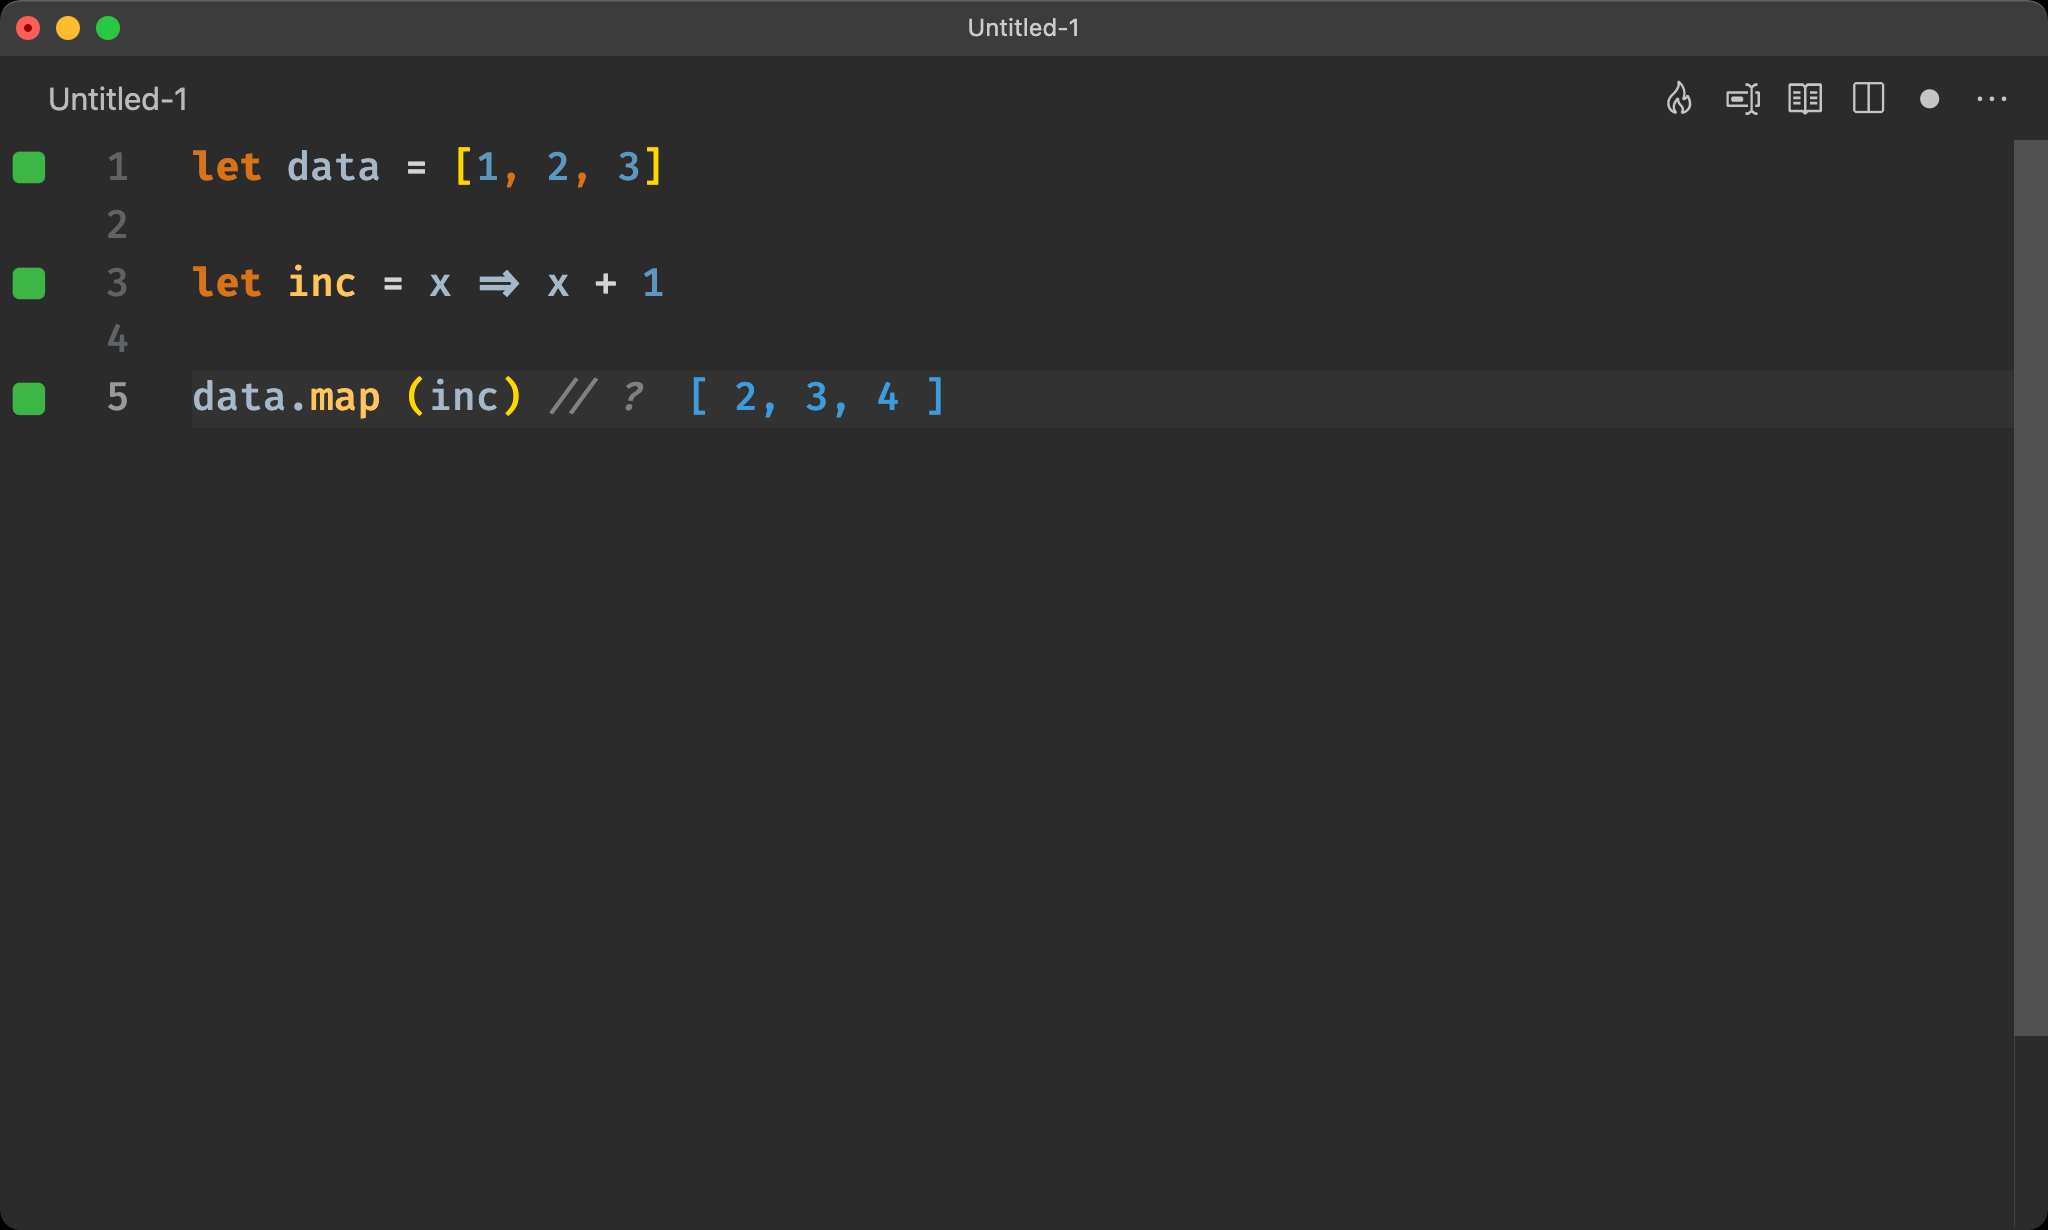2048x1230 pixels.
Task: Click the green fullscreen window button
Action: tap(108, 28)
